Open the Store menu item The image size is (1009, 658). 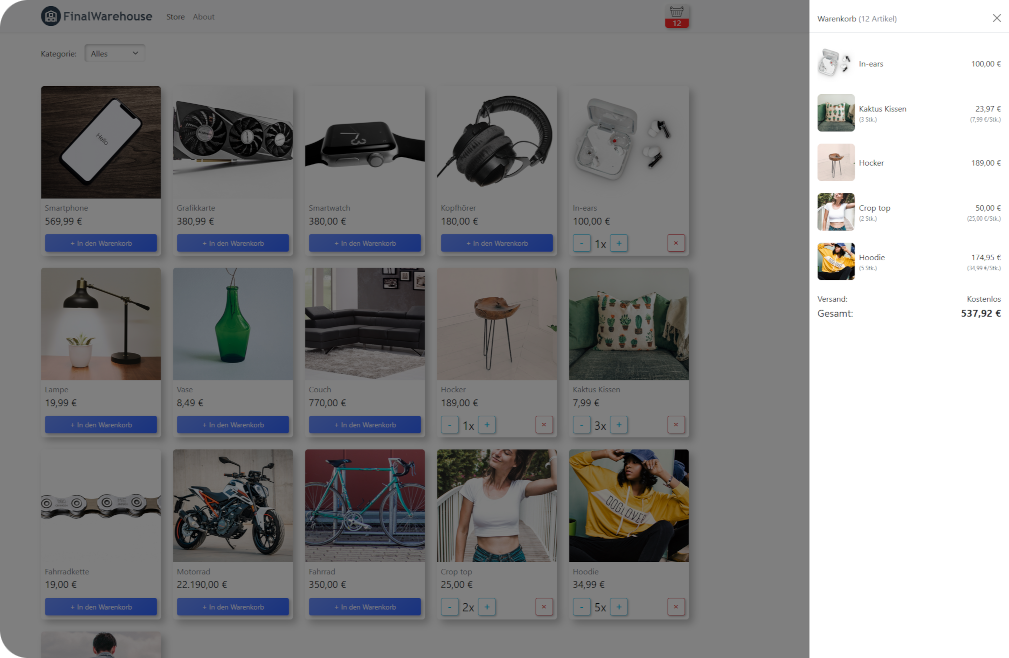pos(175,16)
